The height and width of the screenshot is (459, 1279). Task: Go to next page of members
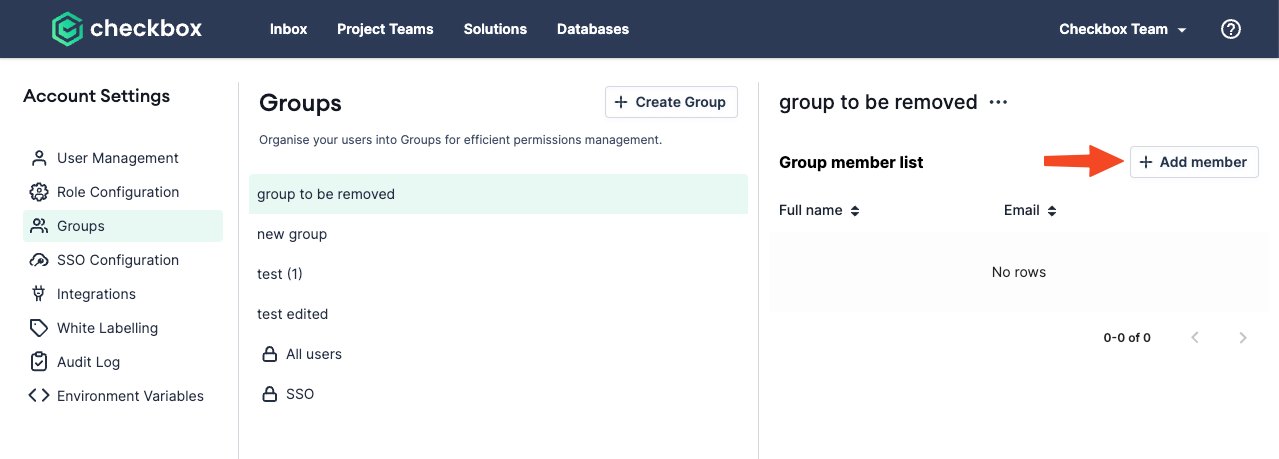pyautogui.click(x=1243, y=338)
